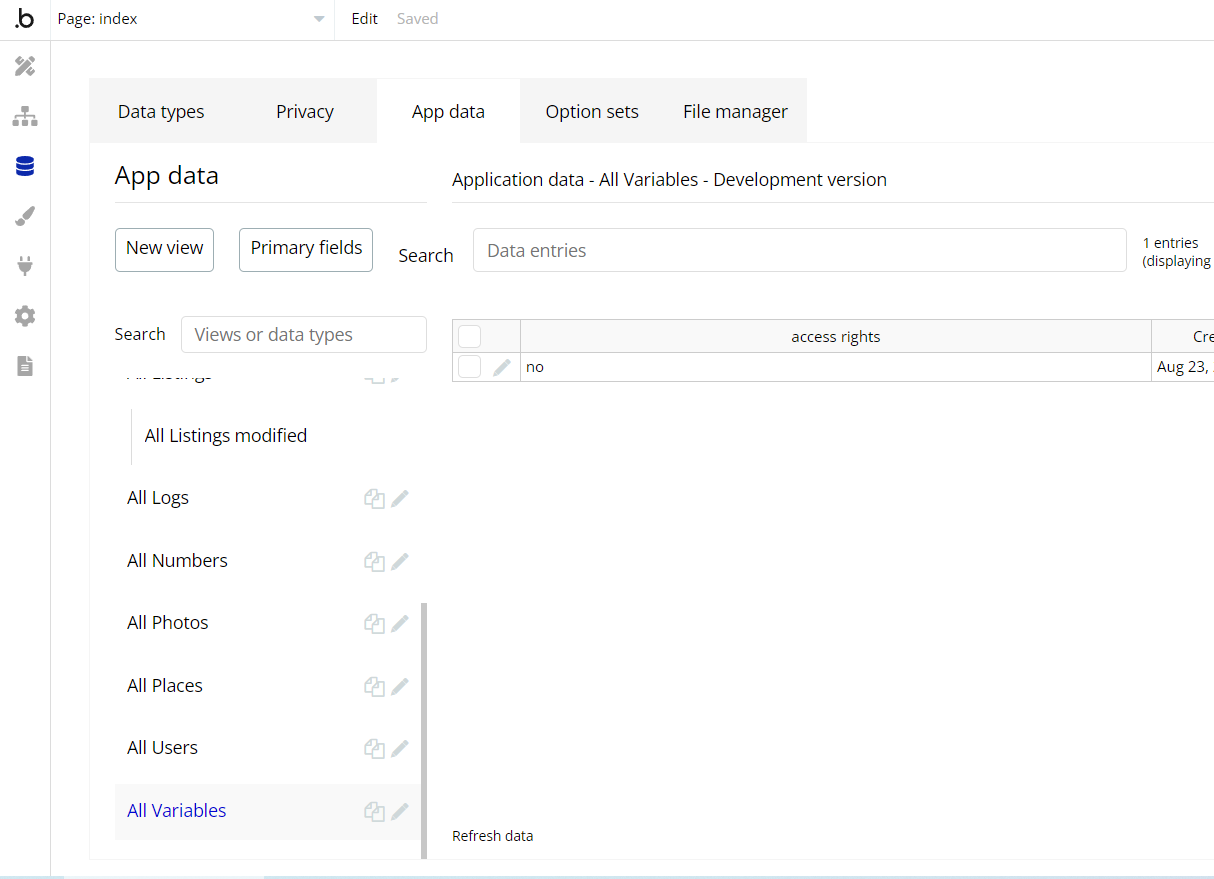
Task: Open the Workflow tab icon
Action: coord(25,117)
